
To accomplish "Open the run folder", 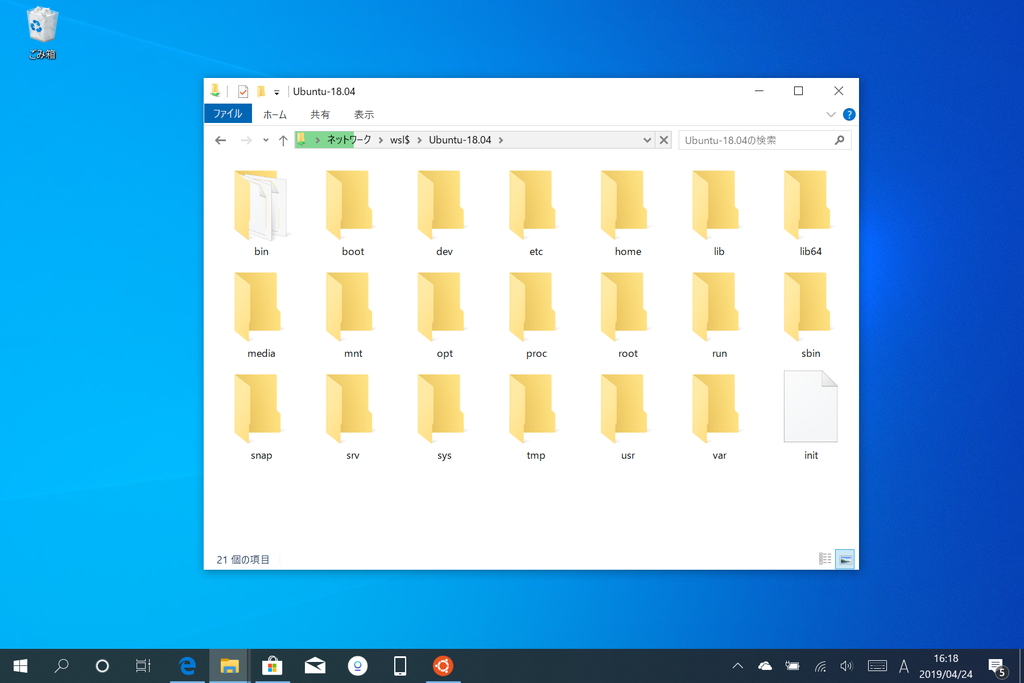I will click(719, 315).
